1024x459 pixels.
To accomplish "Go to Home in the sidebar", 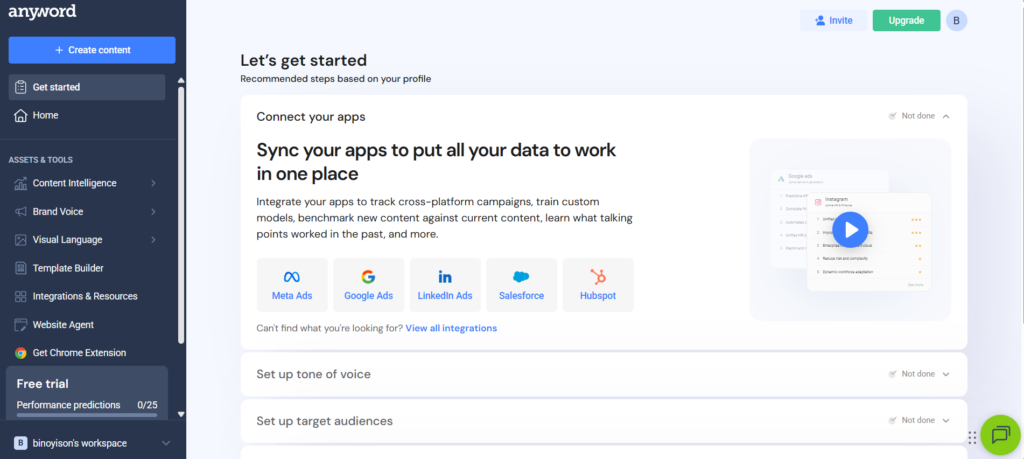I will 46,115.
